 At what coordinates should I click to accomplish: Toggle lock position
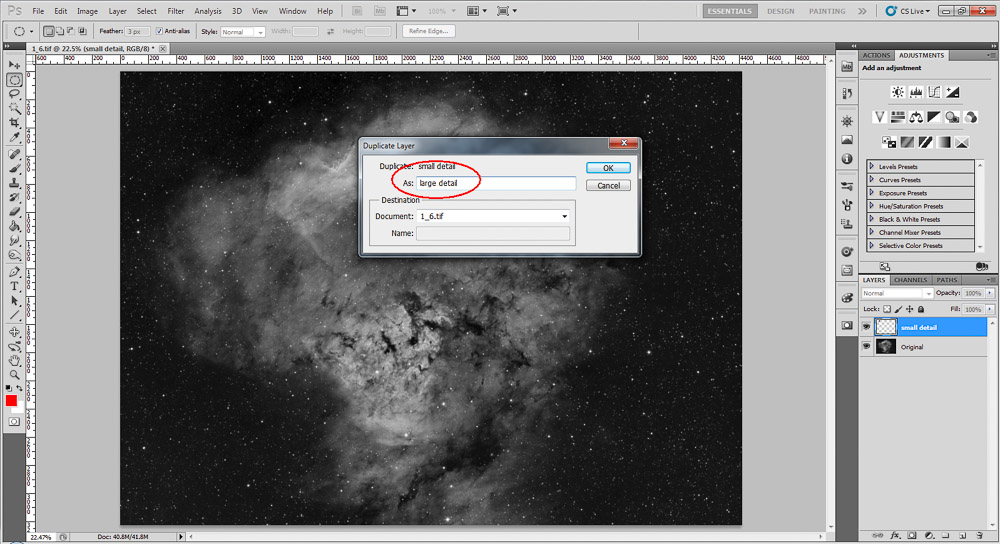coord(909,309)
